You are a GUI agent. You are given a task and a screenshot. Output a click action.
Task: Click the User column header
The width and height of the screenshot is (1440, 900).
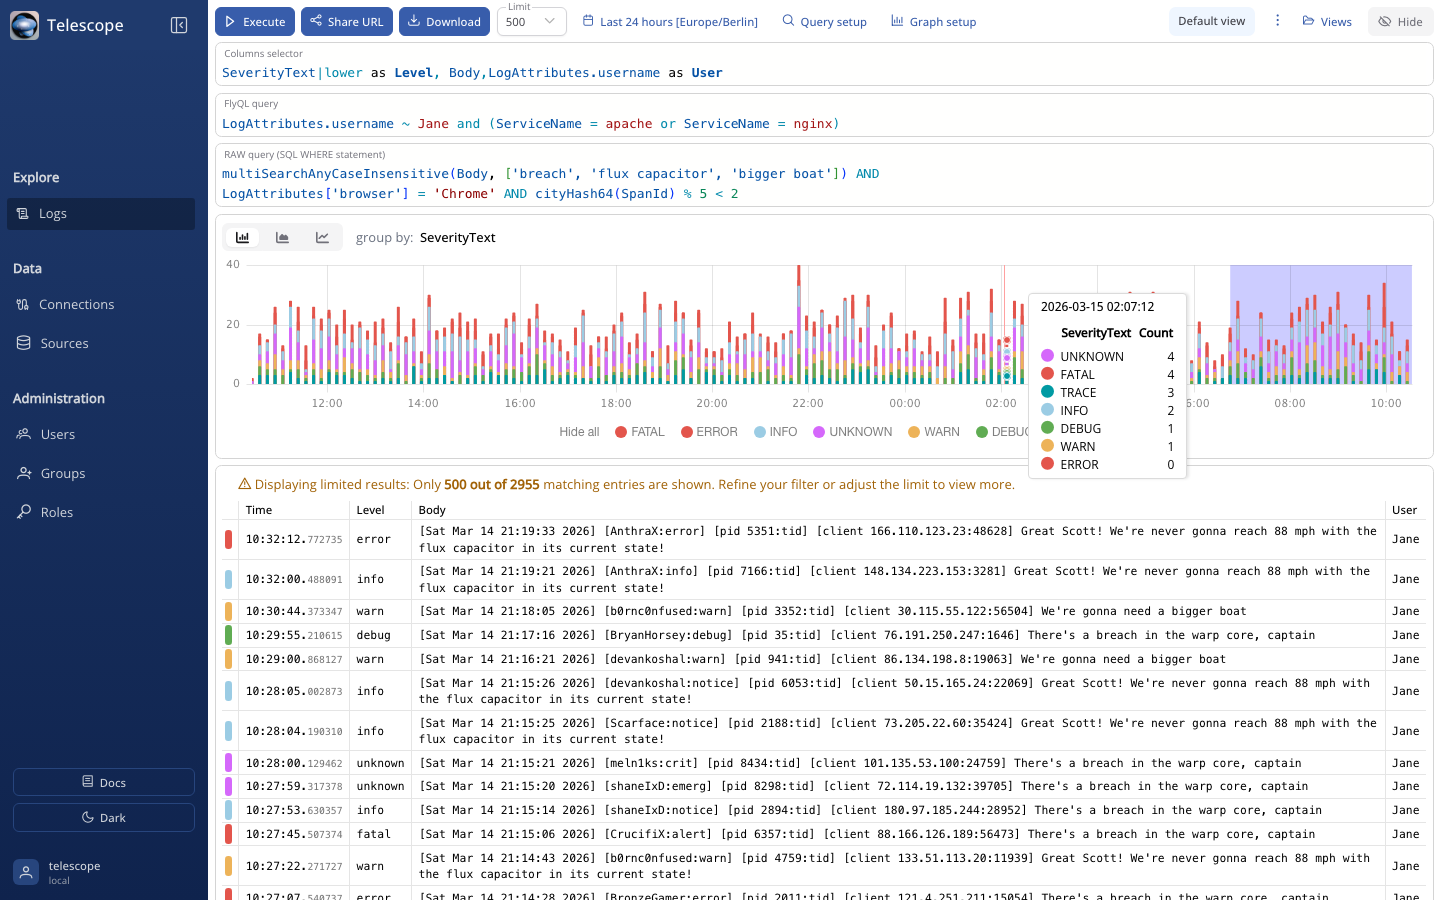point(1404,510)
